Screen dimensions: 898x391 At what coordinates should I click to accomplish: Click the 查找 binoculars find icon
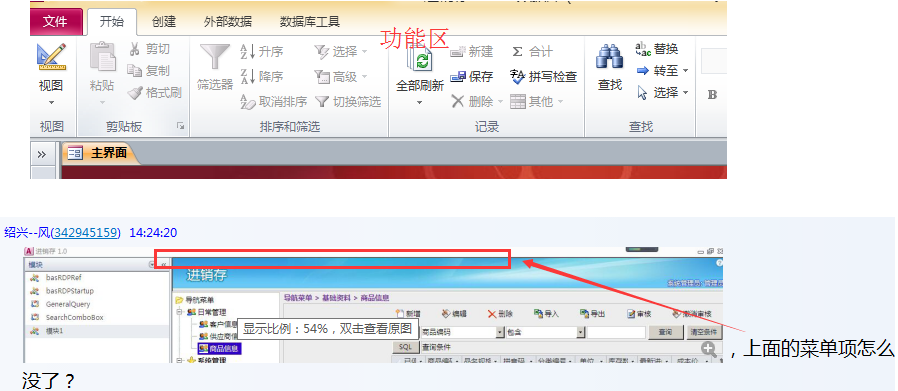(610, 57)
